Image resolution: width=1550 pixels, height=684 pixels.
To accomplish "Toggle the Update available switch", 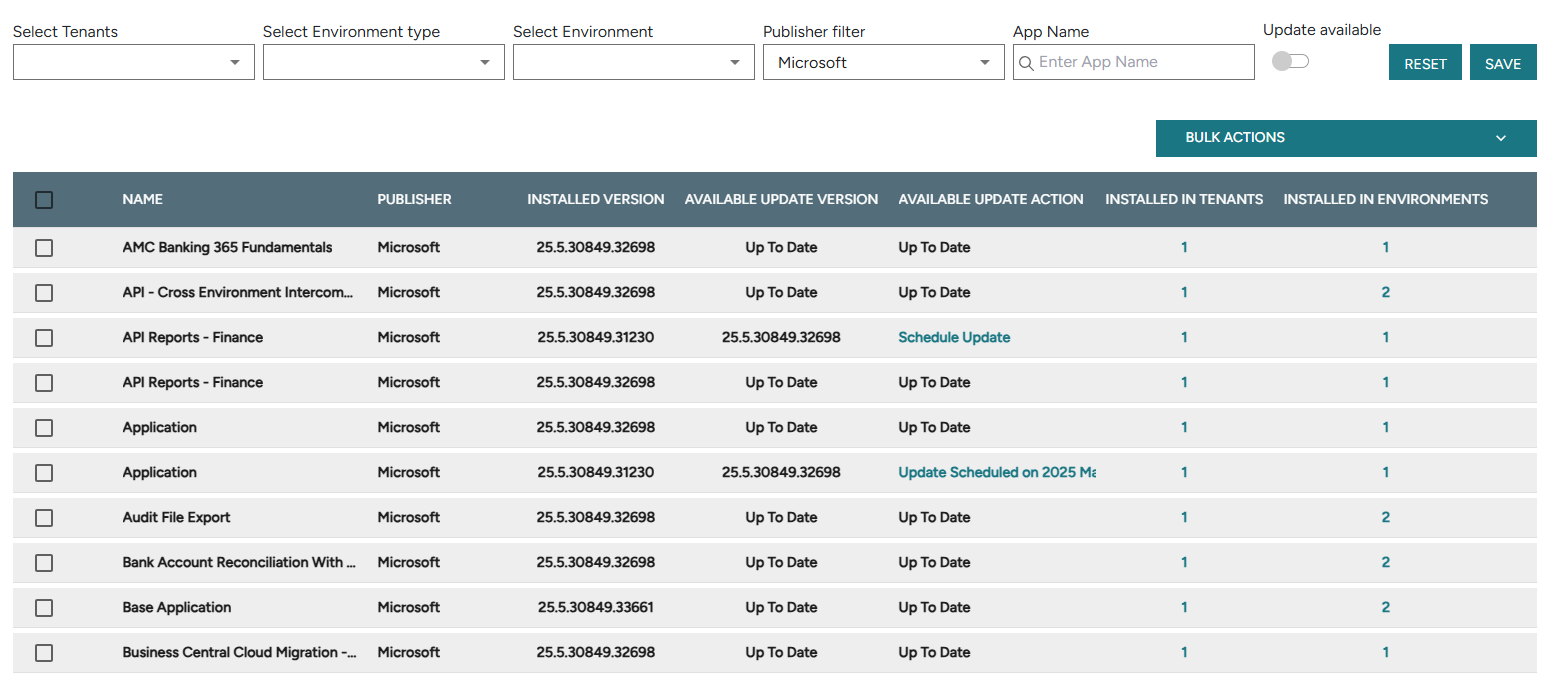I will click(x=1289, y=62).
